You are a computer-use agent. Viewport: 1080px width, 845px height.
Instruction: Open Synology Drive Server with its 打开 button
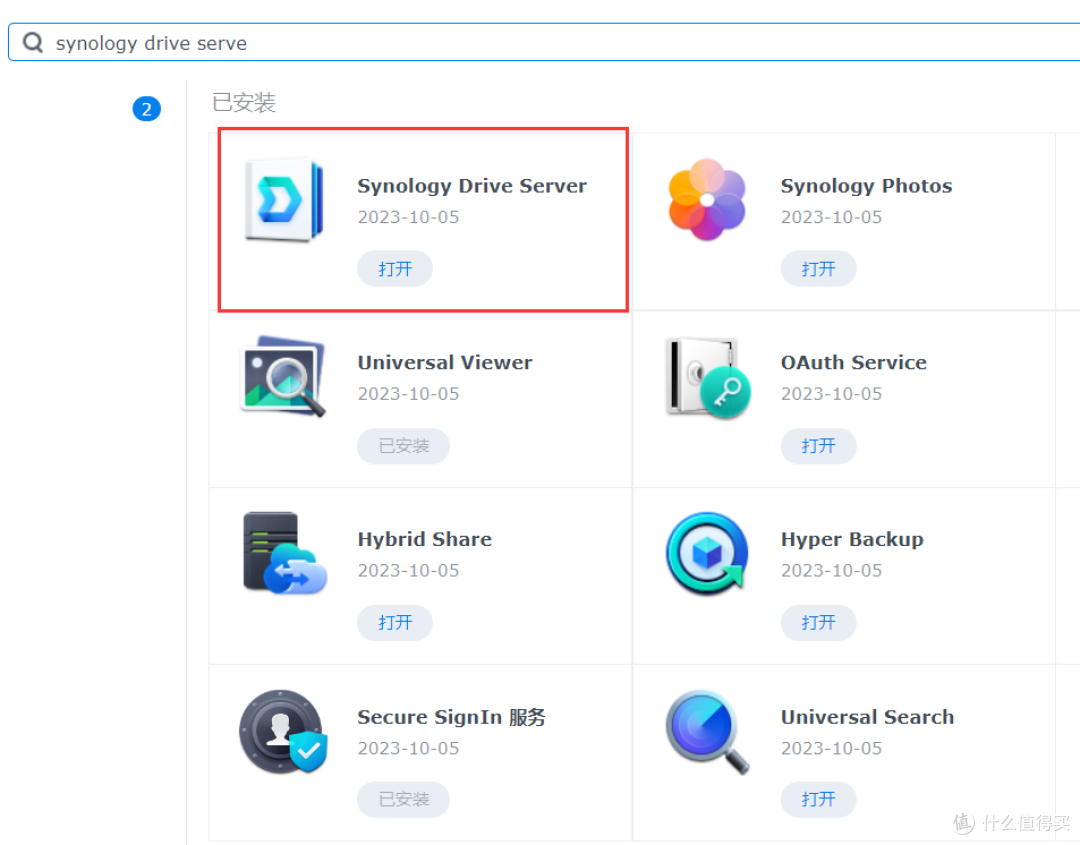(395, 269)
